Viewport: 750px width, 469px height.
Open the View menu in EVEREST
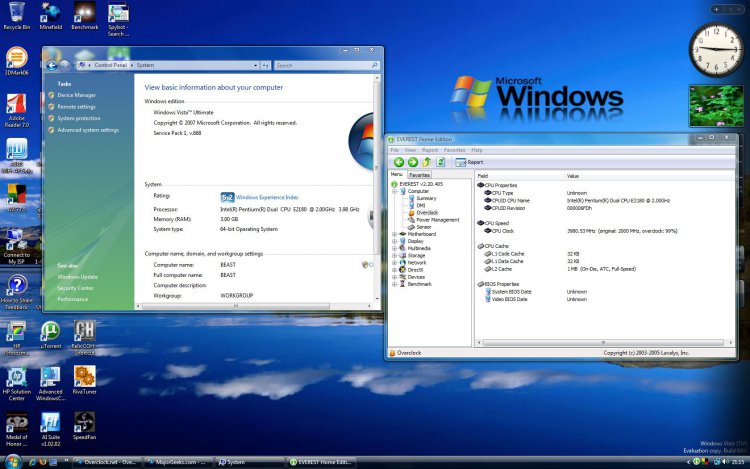pos(410,150)
